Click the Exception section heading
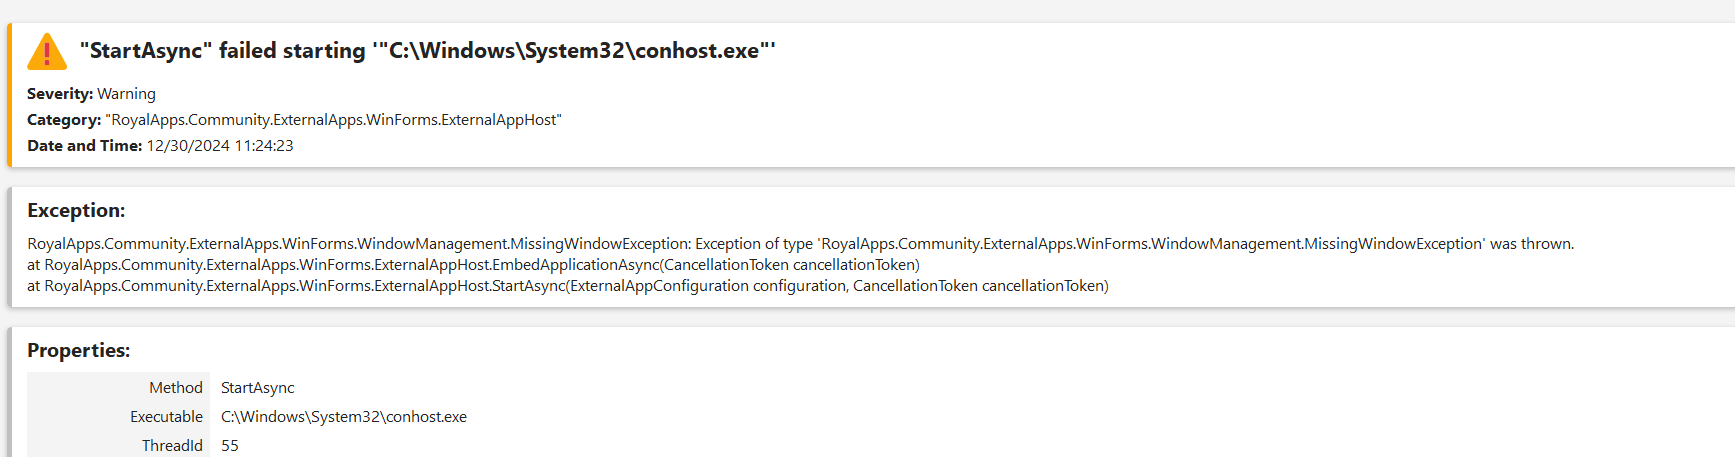The width and height of the screenshot is (1735, 457). tap(76, 211)
